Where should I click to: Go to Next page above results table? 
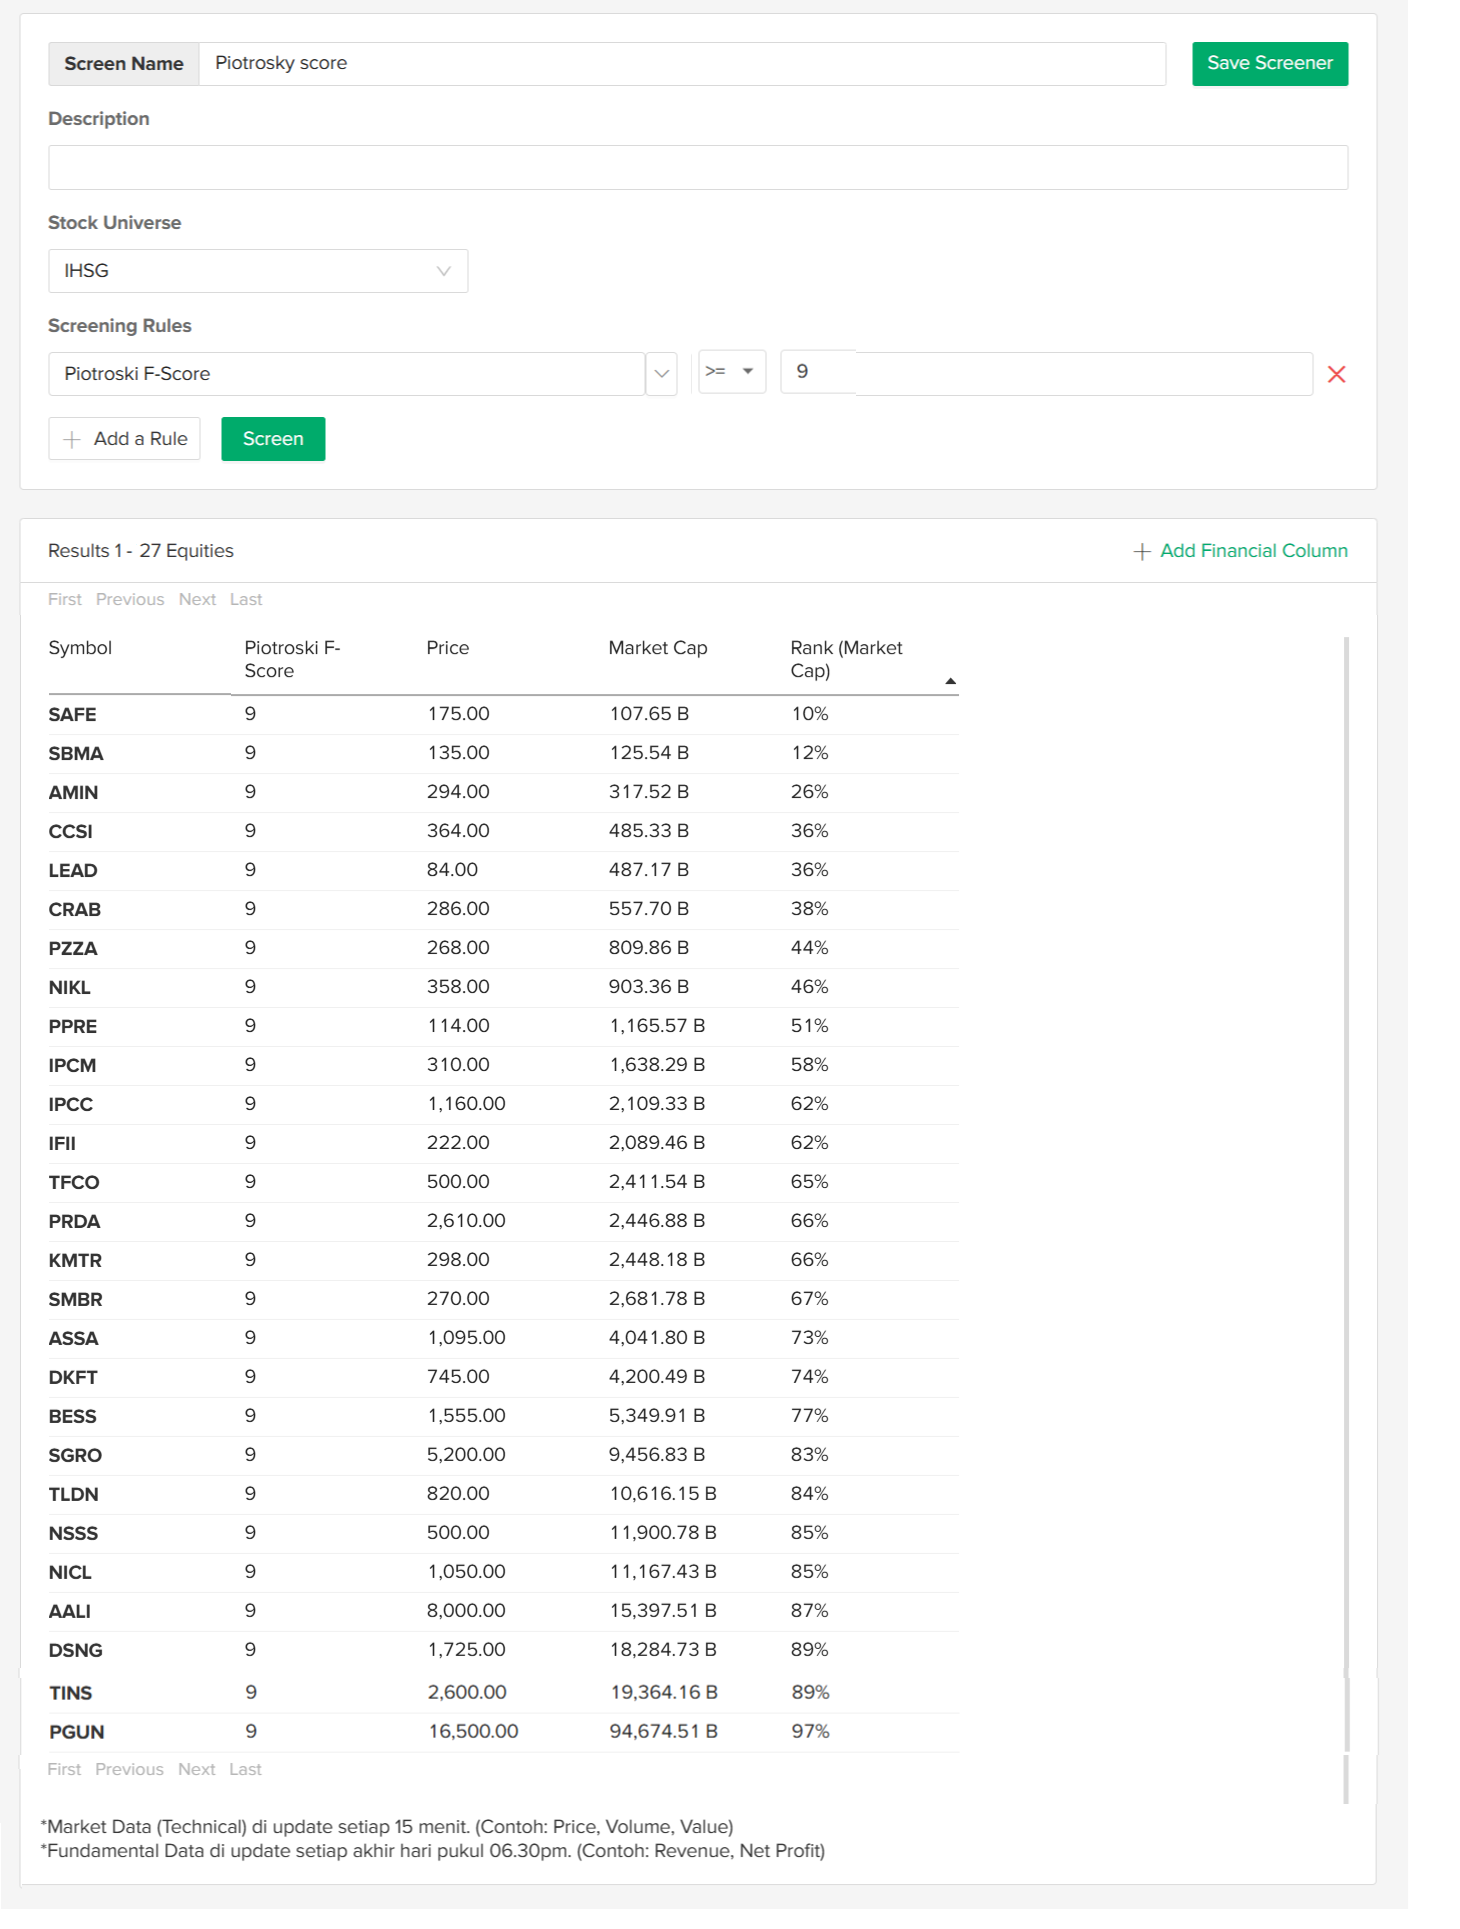click(197, 599)
